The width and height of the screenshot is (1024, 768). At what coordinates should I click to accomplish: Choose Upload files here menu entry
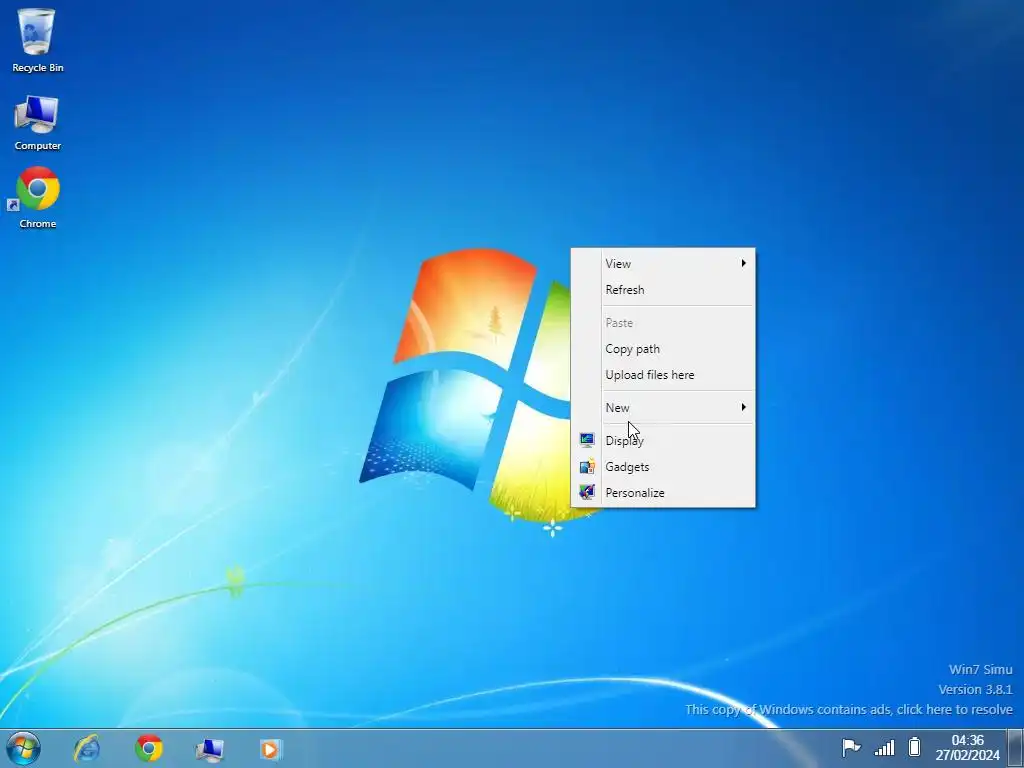(663, 375)
